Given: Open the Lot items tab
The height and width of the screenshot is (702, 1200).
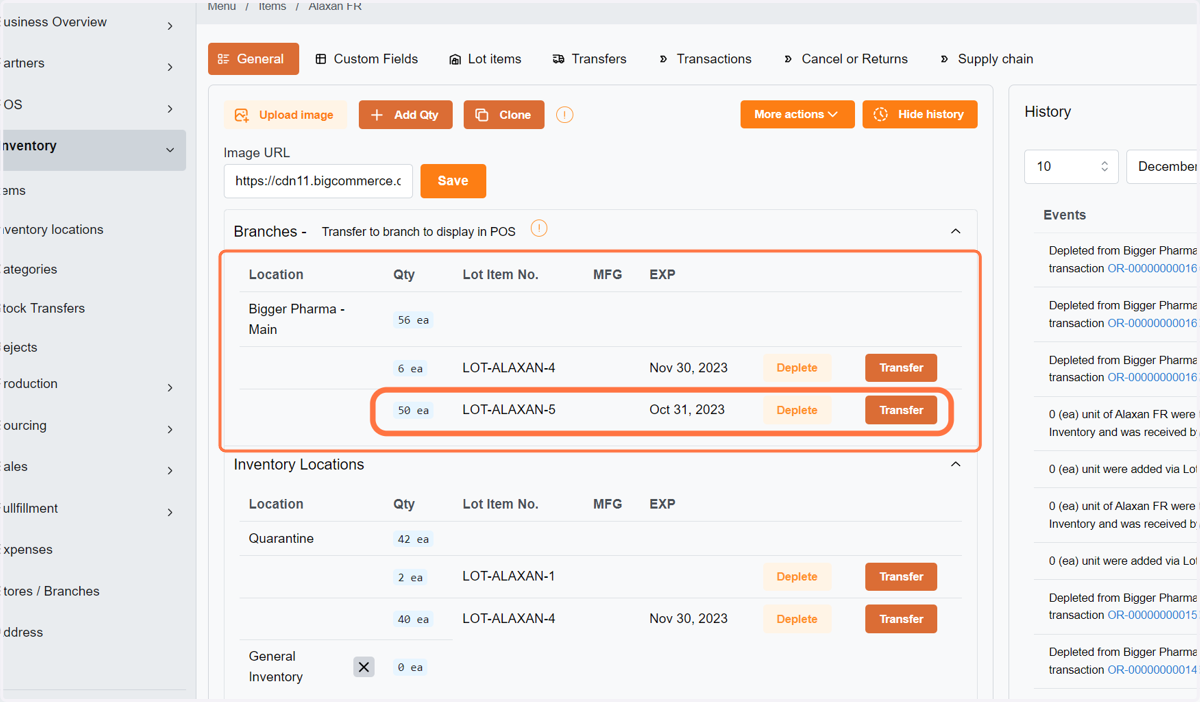Looking at the screenshot, I should [x=485, y=59].
